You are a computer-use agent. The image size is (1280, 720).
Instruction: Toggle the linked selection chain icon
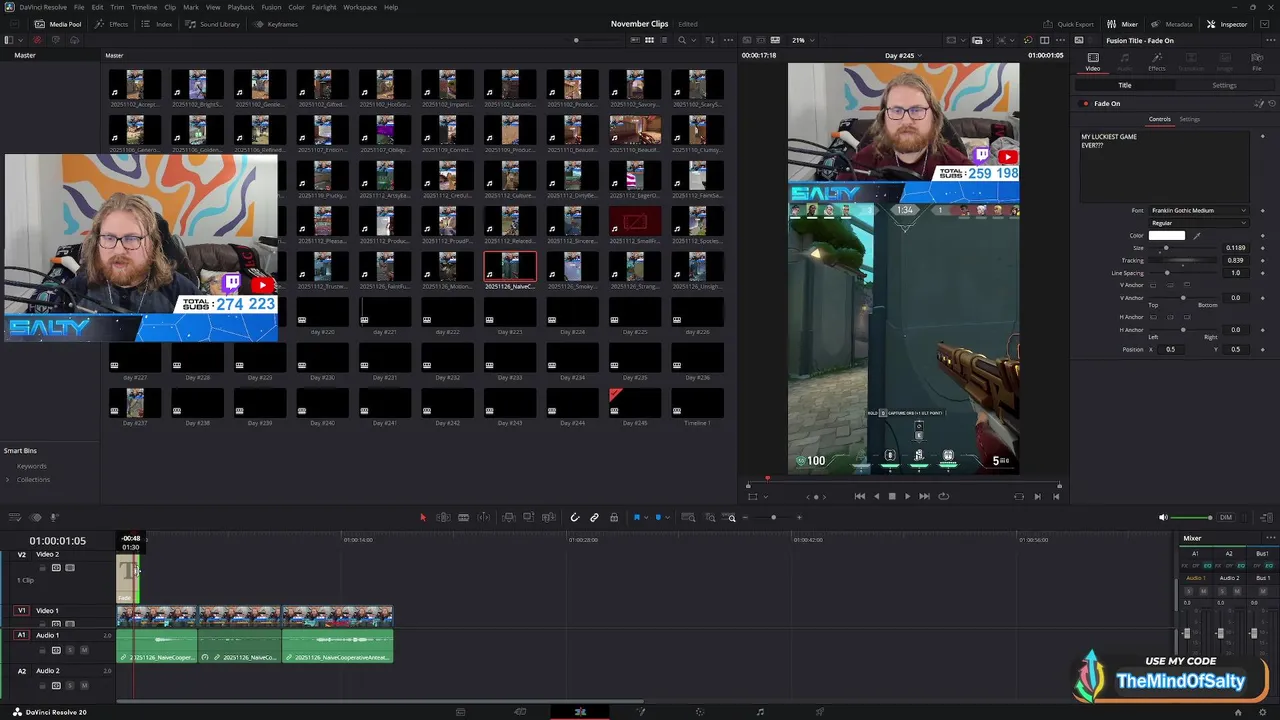(x=594, y=517)
